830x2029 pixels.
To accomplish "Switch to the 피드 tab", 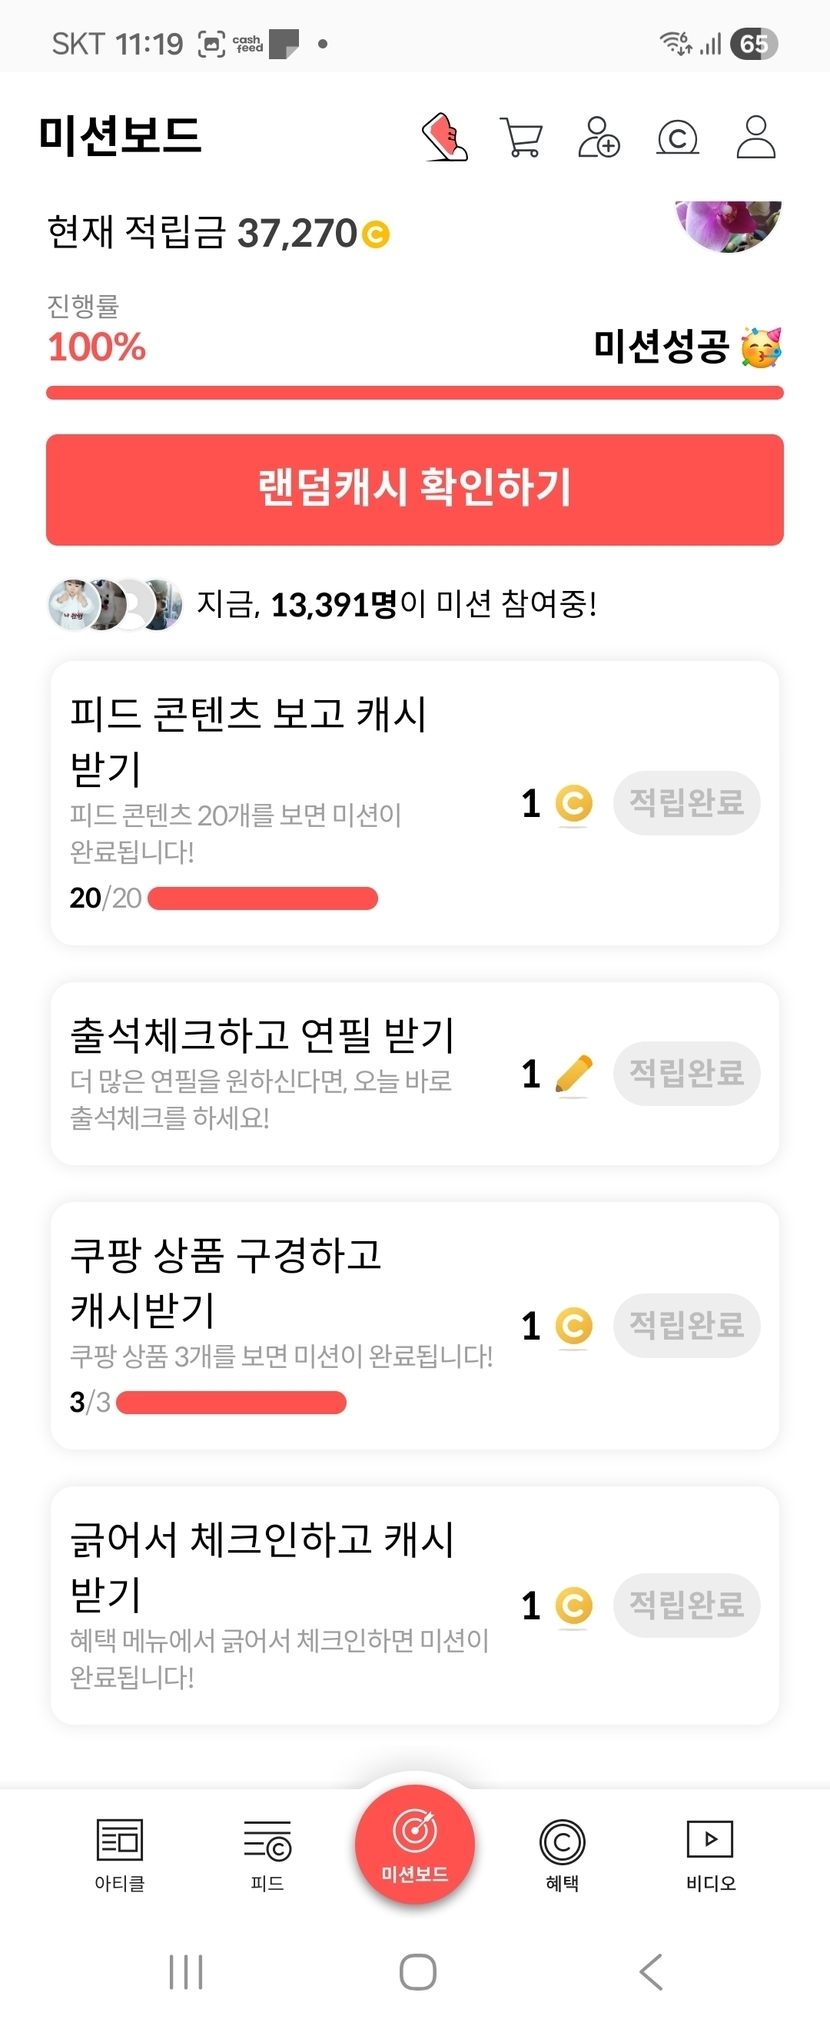I will [x=267, y=1854].
